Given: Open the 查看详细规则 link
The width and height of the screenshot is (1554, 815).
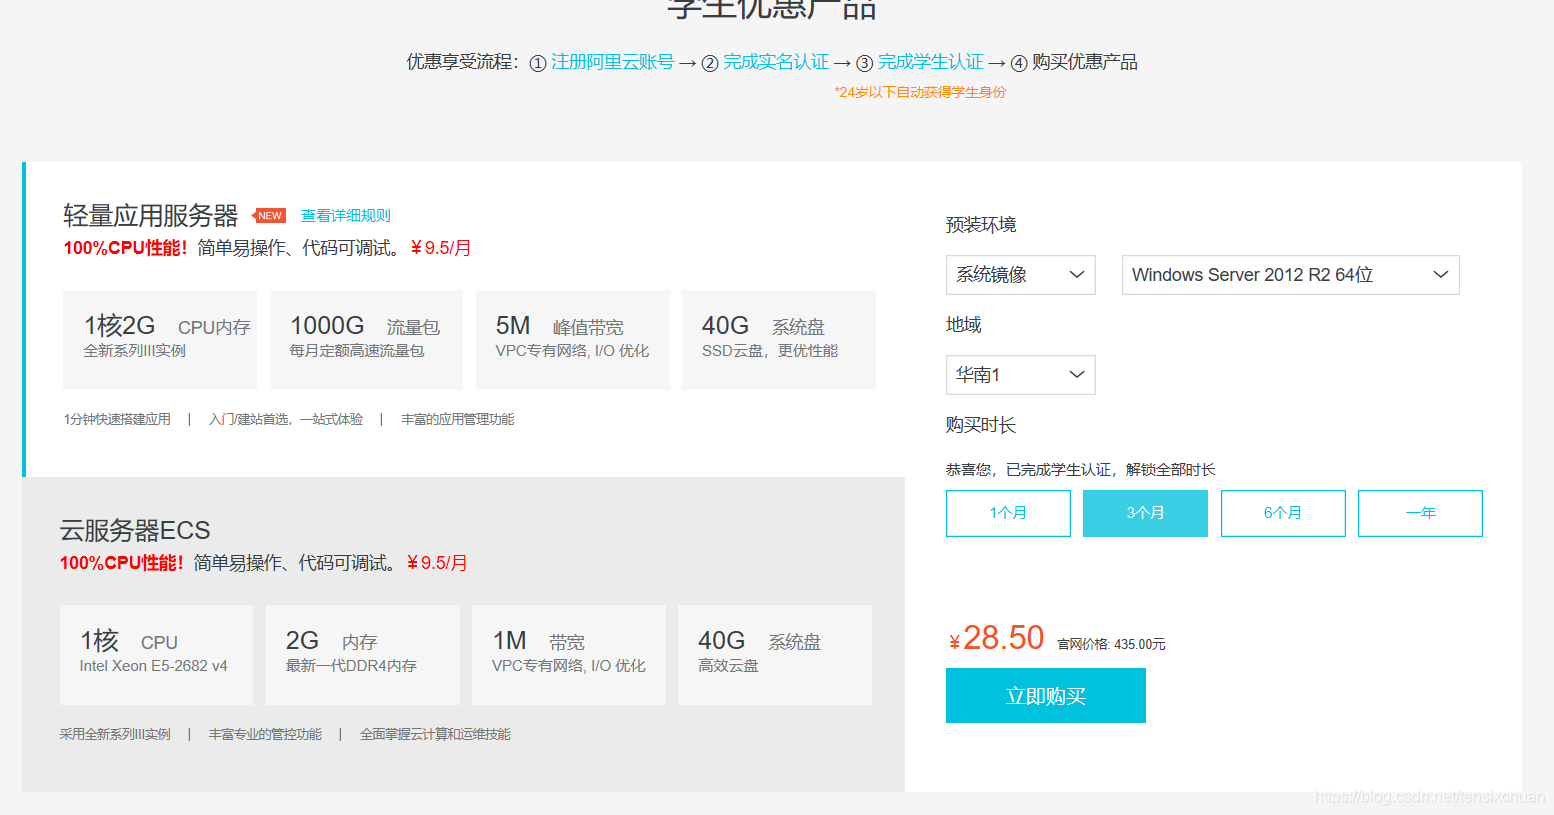Looking at the screenshot, I should point(346,216).
